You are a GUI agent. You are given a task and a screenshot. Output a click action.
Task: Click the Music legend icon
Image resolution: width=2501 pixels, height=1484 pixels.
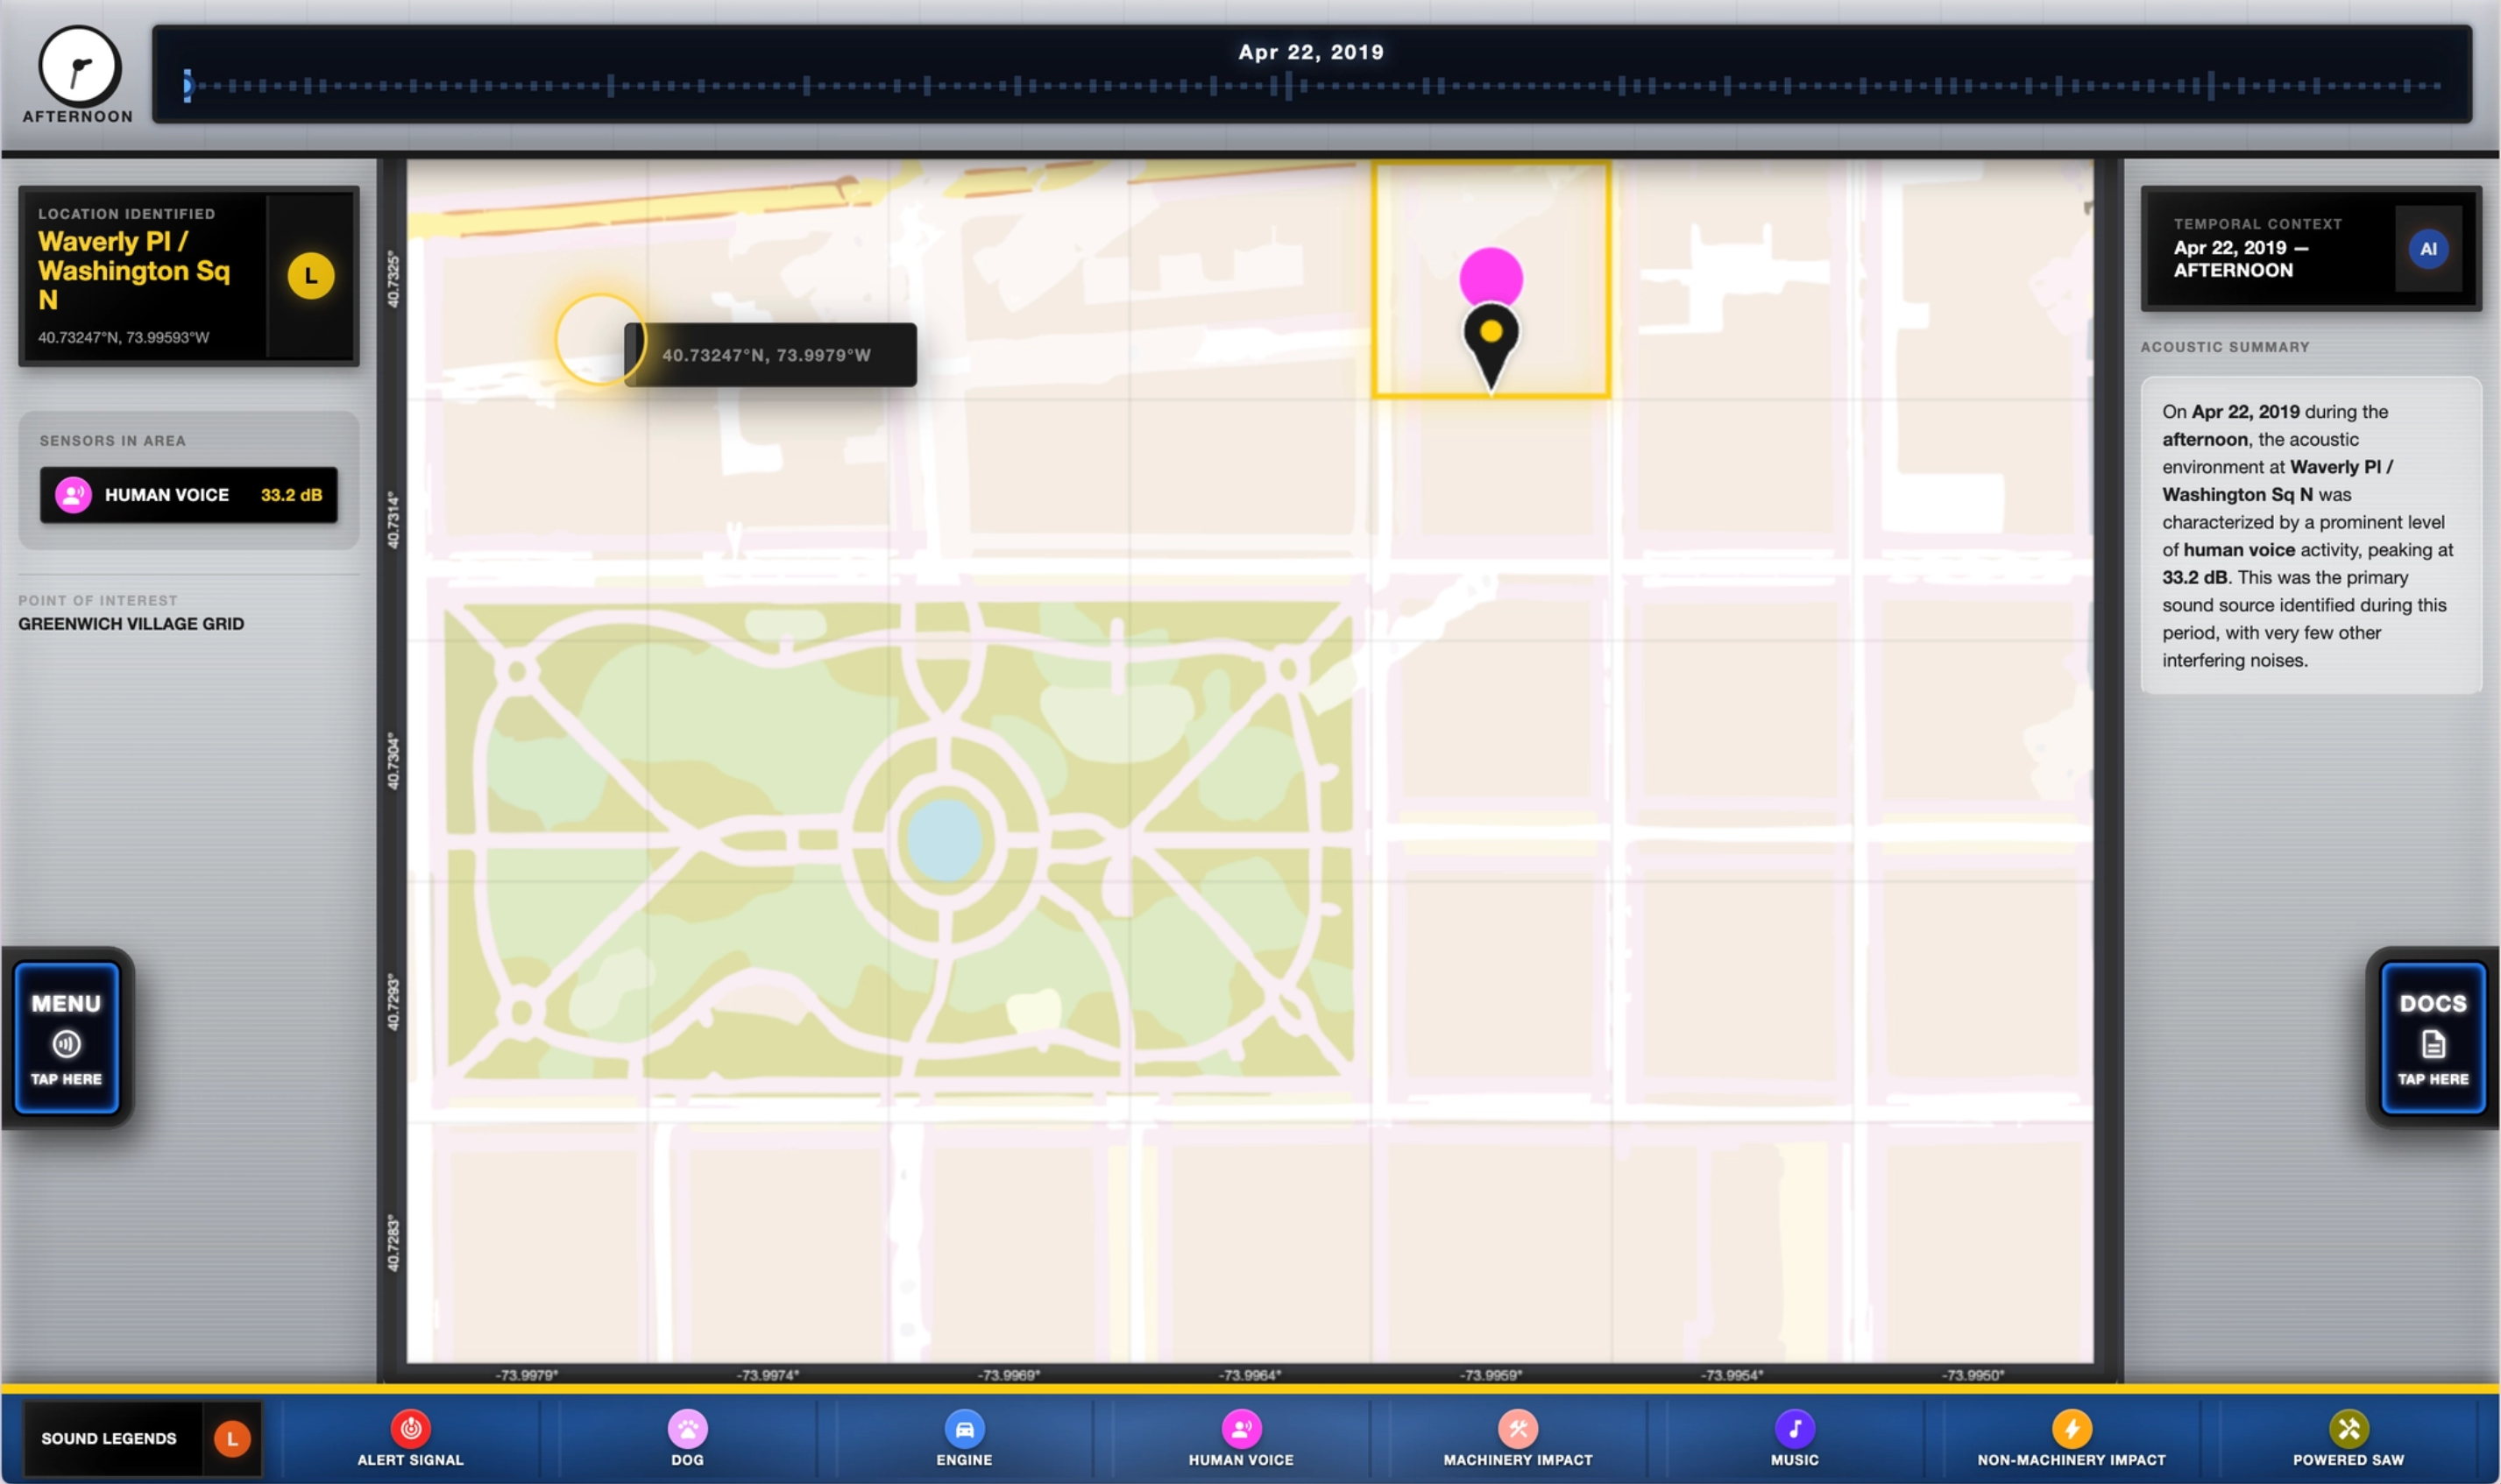(x=1794, y=1428)
